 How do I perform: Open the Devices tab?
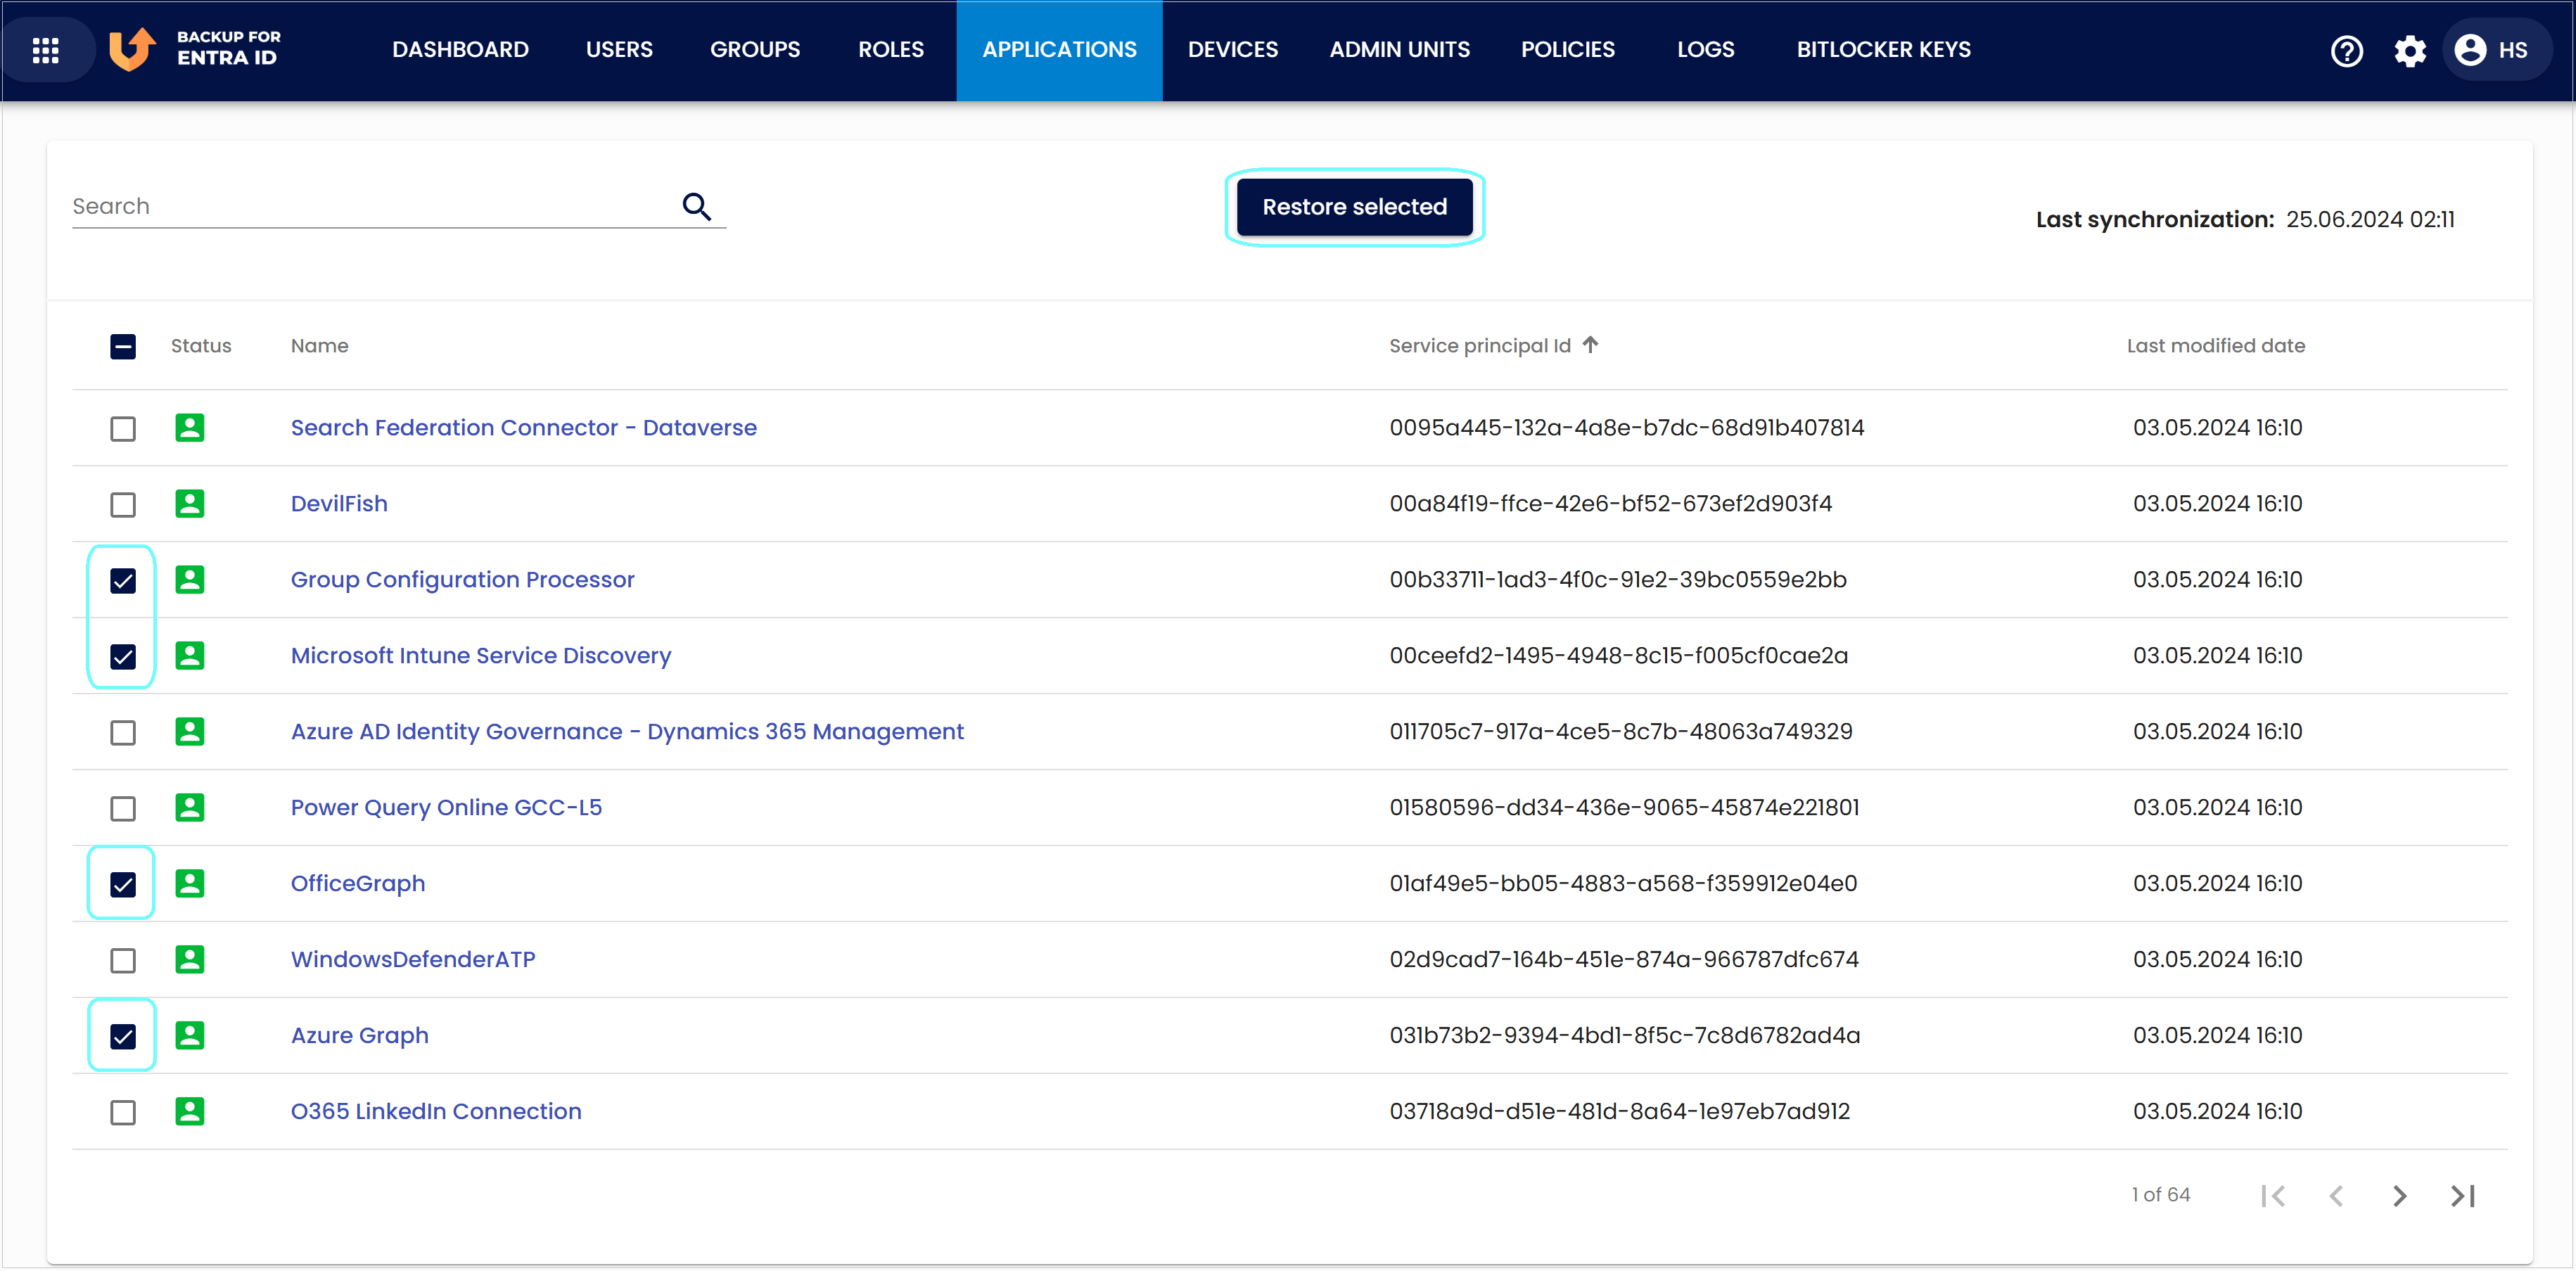point(1232,50)
